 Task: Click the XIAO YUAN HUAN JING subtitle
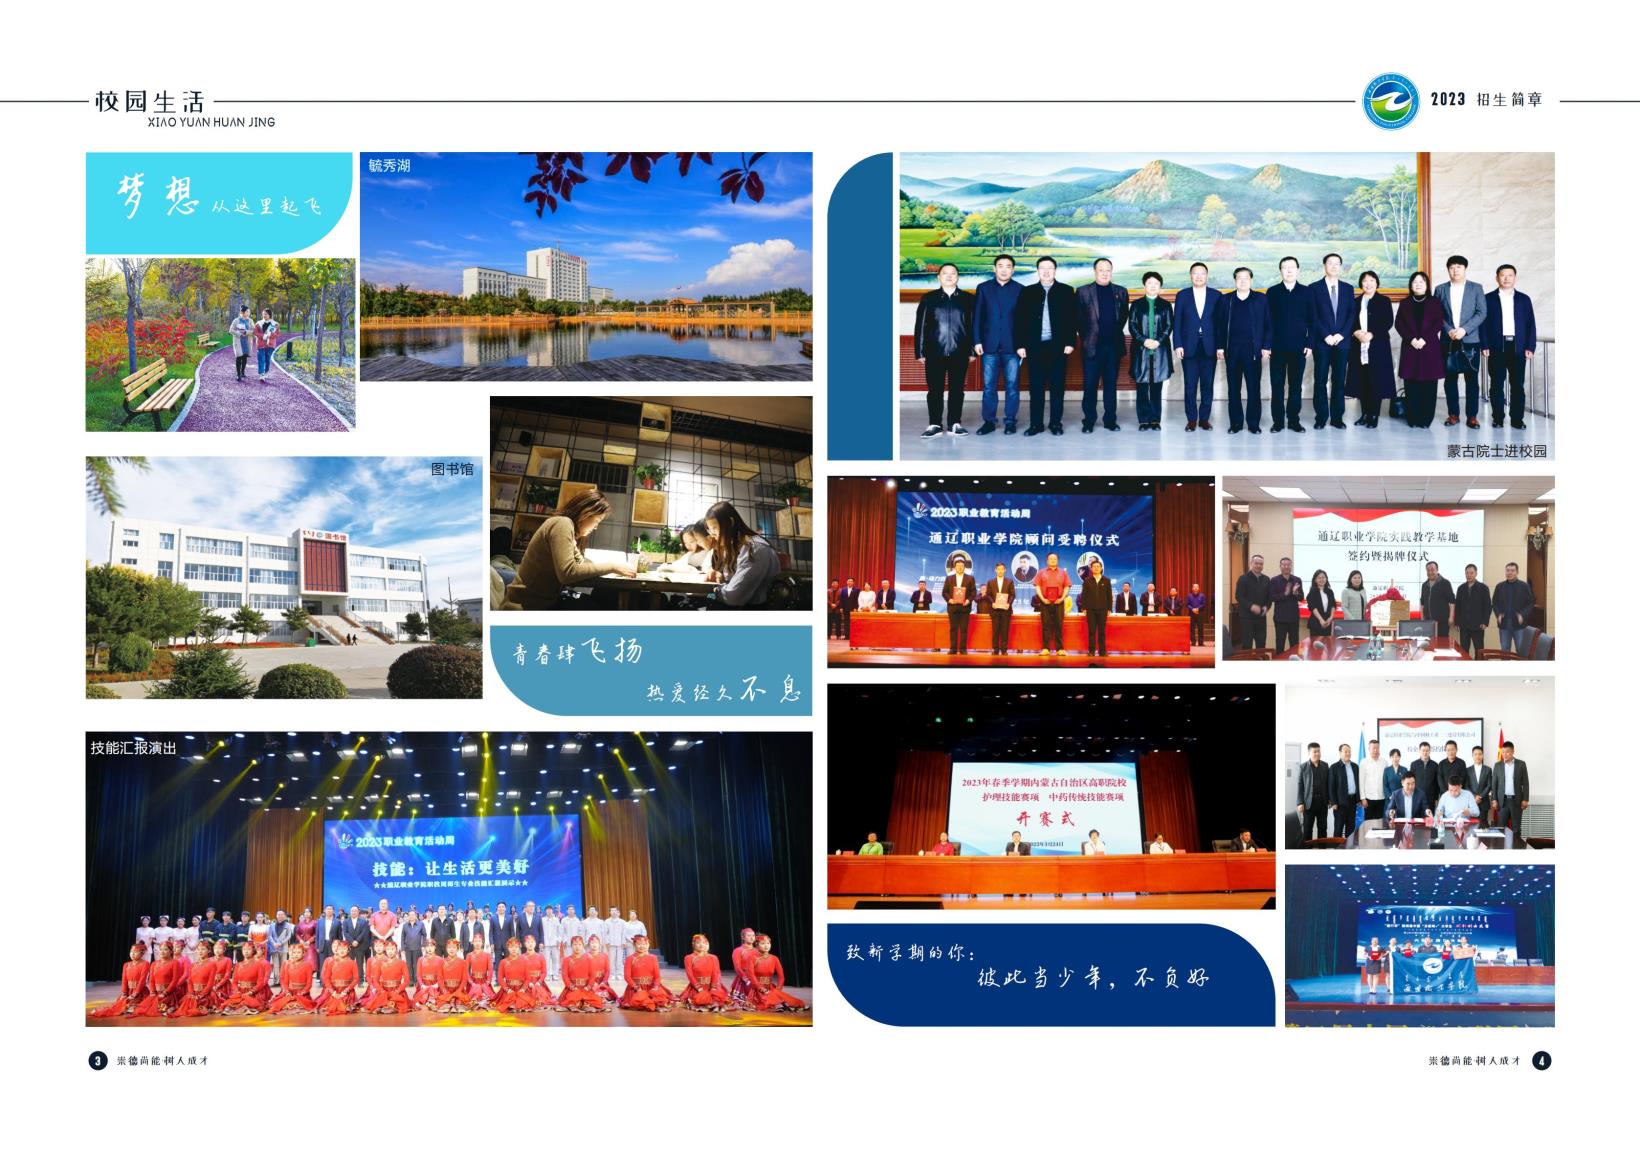click(211, 122)
